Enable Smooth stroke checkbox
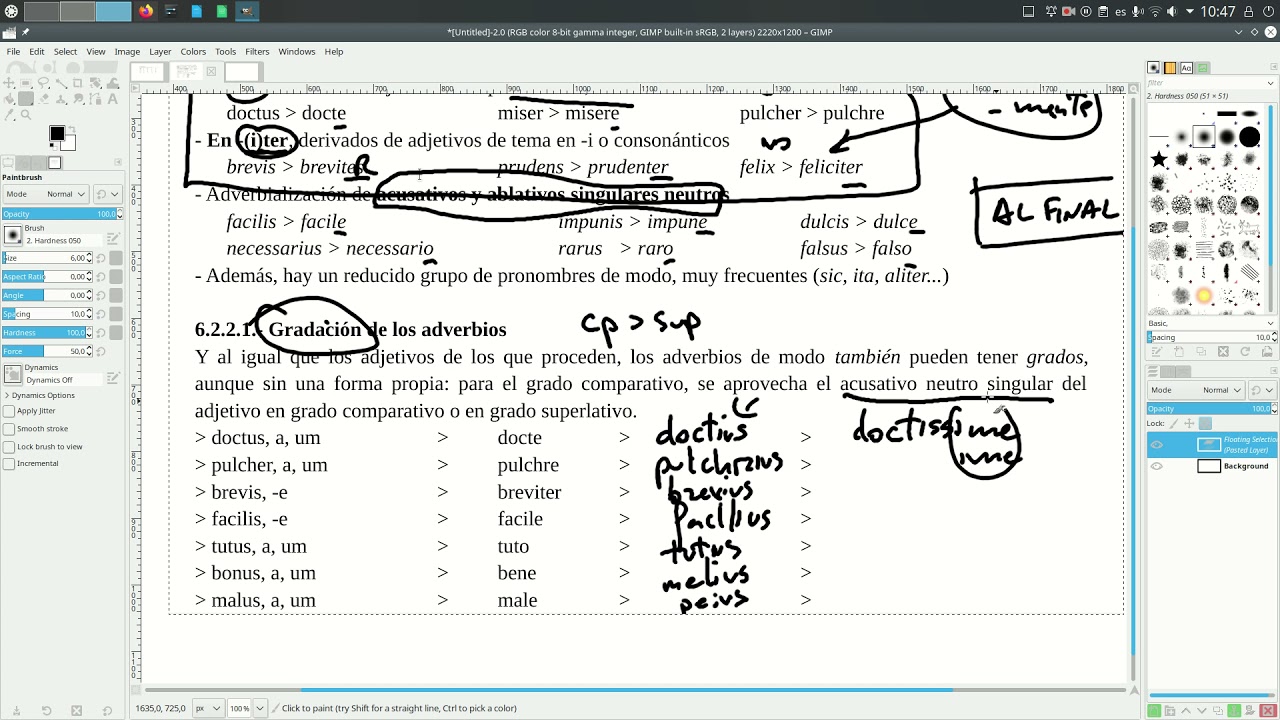This screenshot has width=1280, height=720. [x=9, y=429]
